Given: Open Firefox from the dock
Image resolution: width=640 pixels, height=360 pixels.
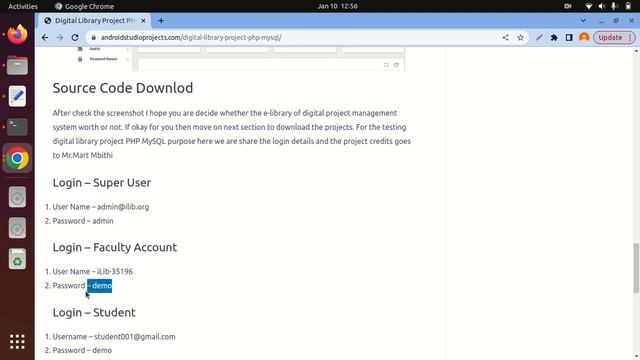Looking at the screenshot, I should 17,35.
